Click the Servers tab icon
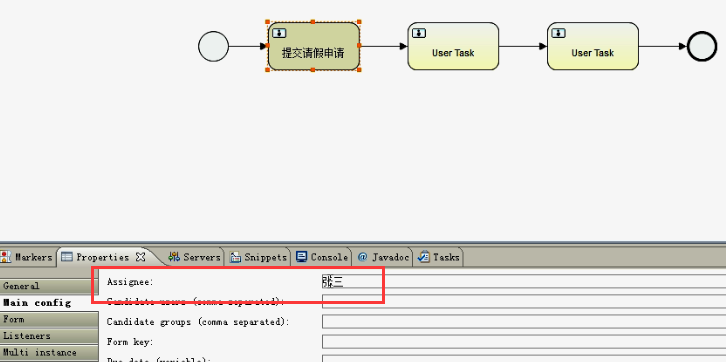726x362 pixels. point(174,256)
